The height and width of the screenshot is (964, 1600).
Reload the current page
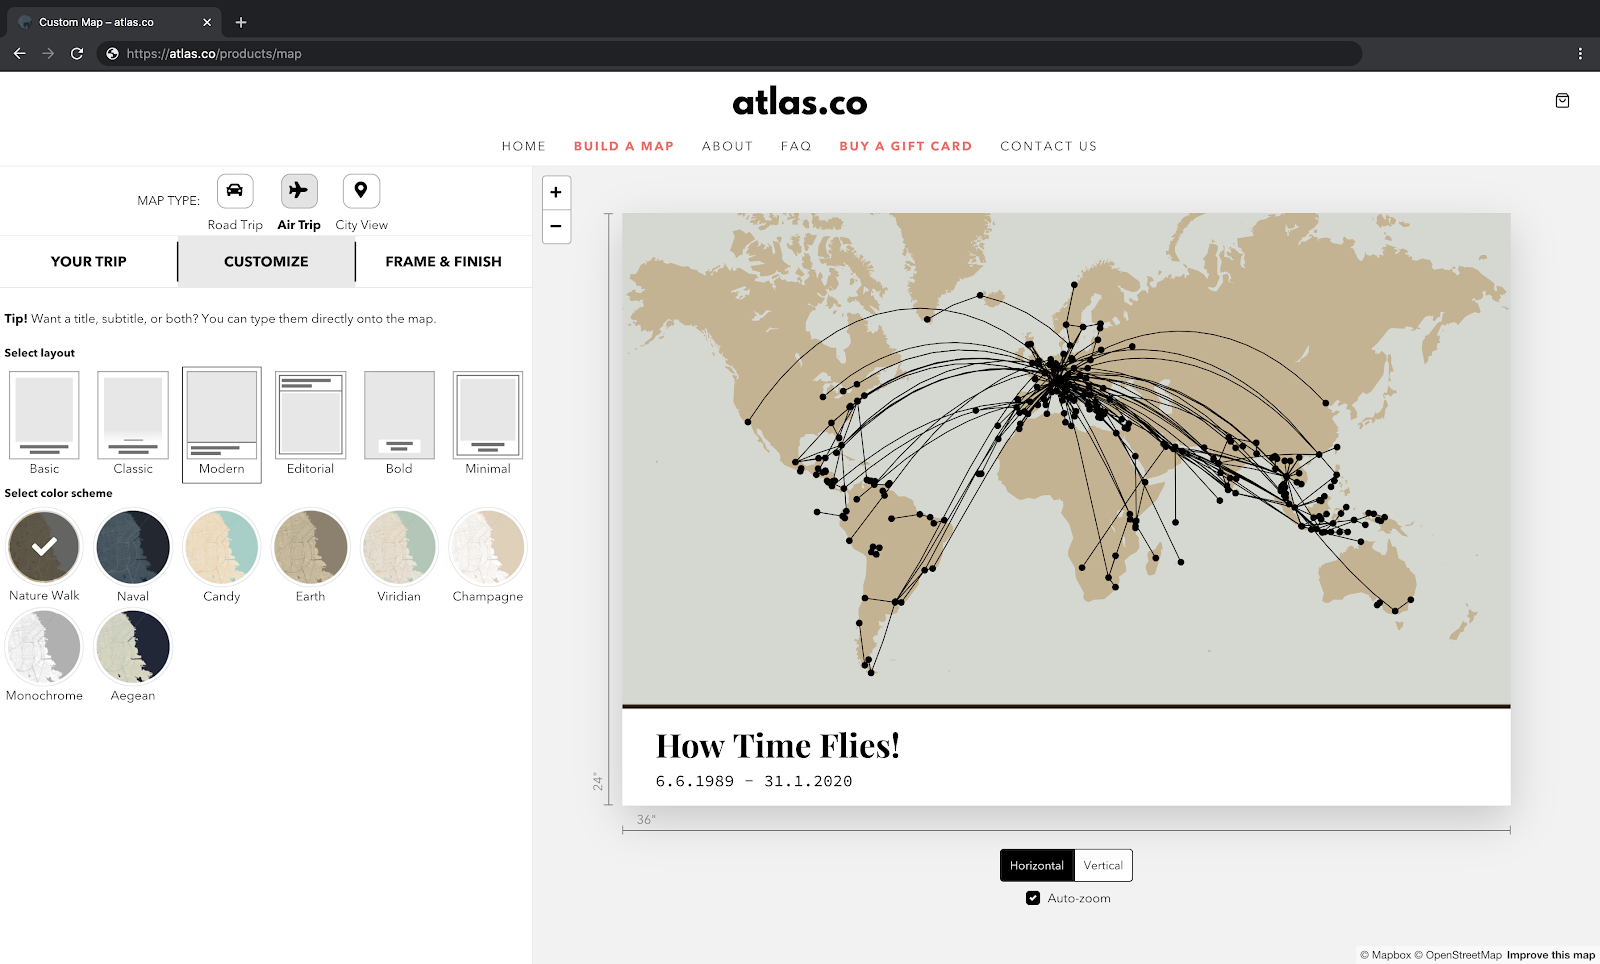click(x=77, y=54)
